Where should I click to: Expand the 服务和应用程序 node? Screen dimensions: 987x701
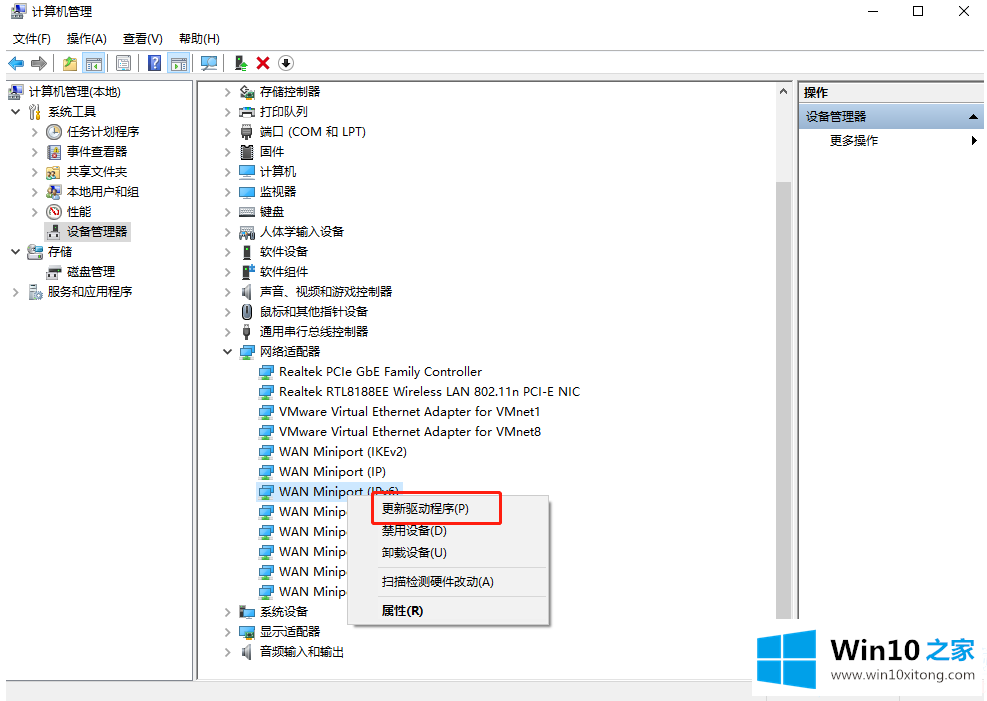[16, 292]
